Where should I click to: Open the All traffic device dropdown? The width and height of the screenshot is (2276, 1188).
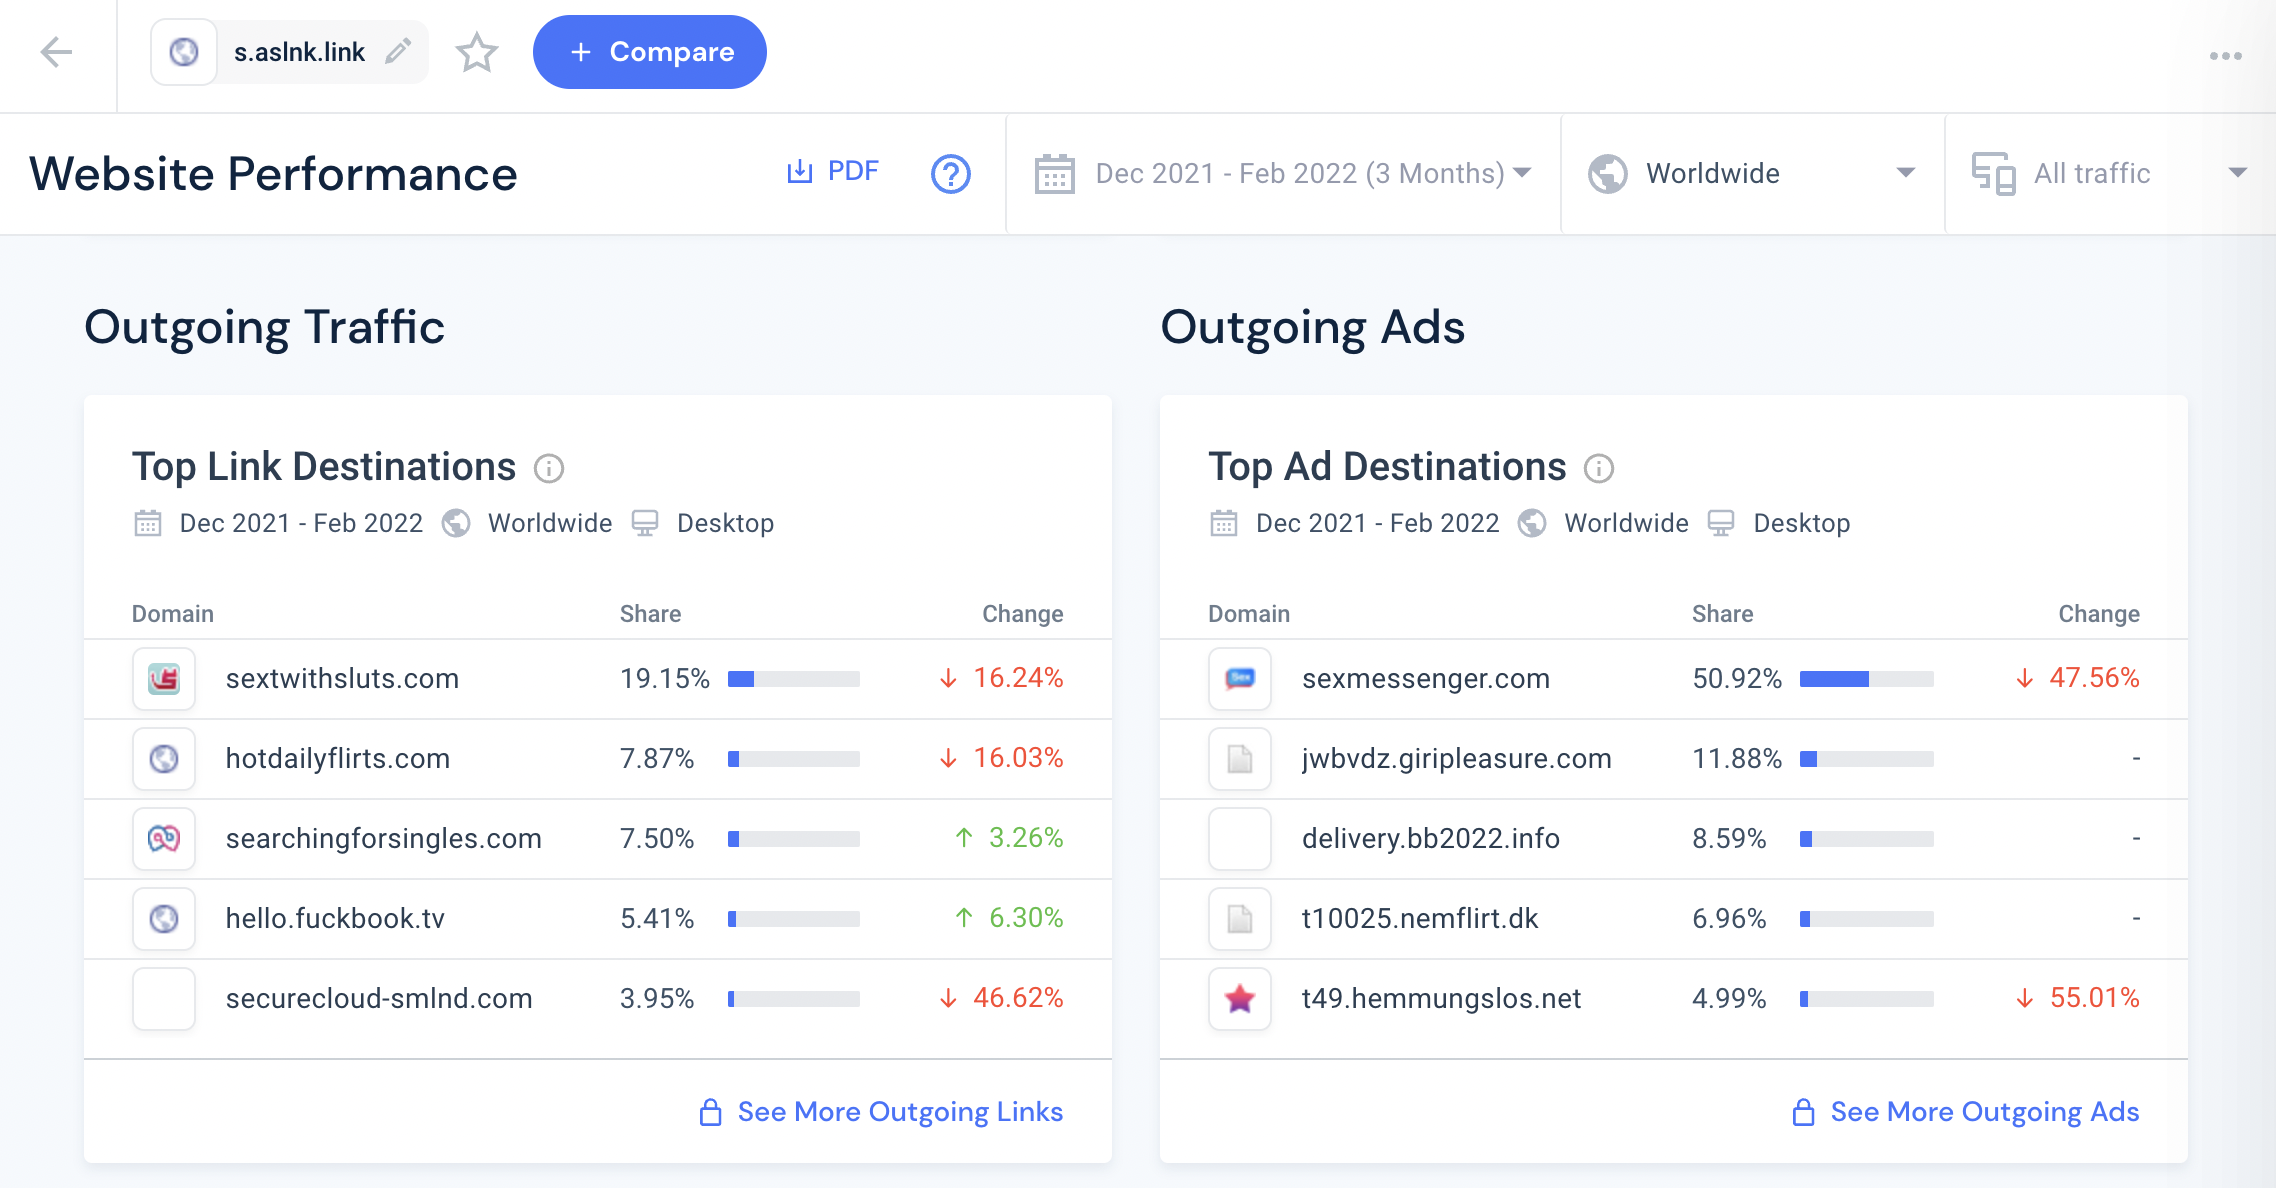(2109, 174)
